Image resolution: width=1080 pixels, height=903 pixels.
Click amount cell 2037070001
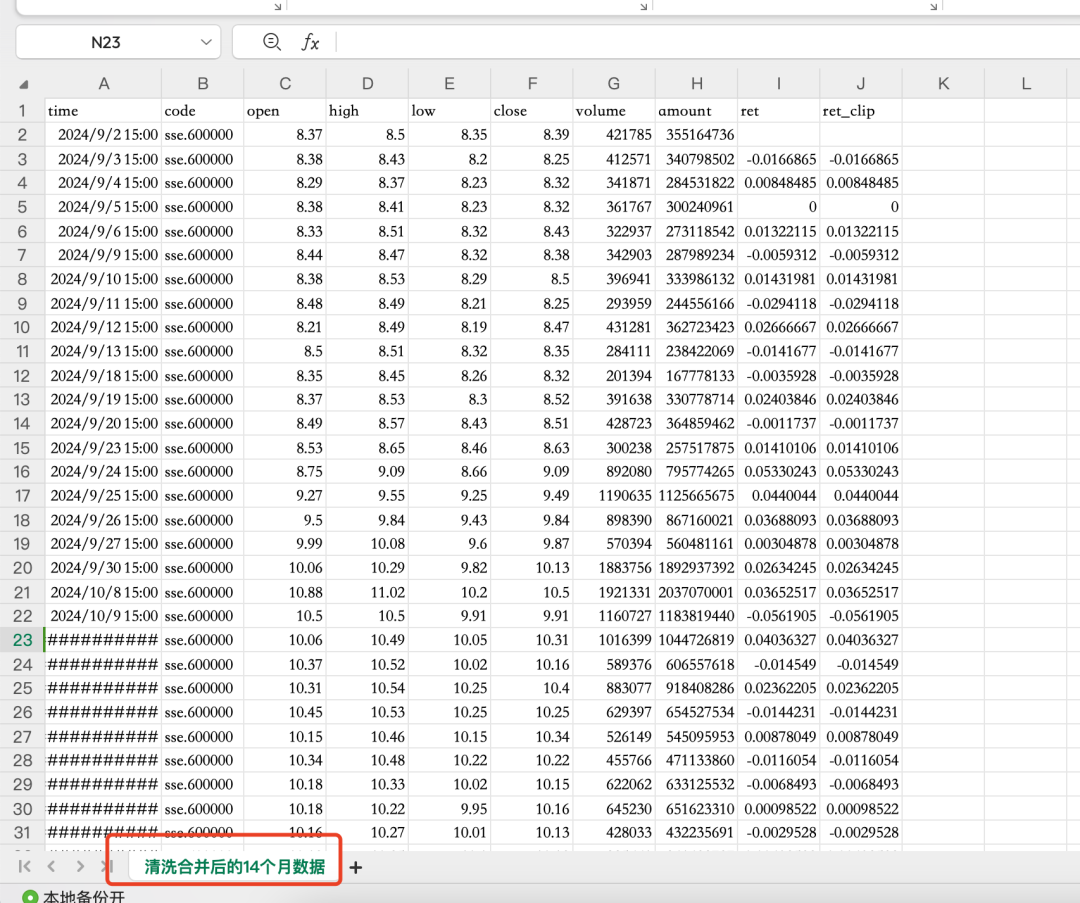click(x=696, y=592)
